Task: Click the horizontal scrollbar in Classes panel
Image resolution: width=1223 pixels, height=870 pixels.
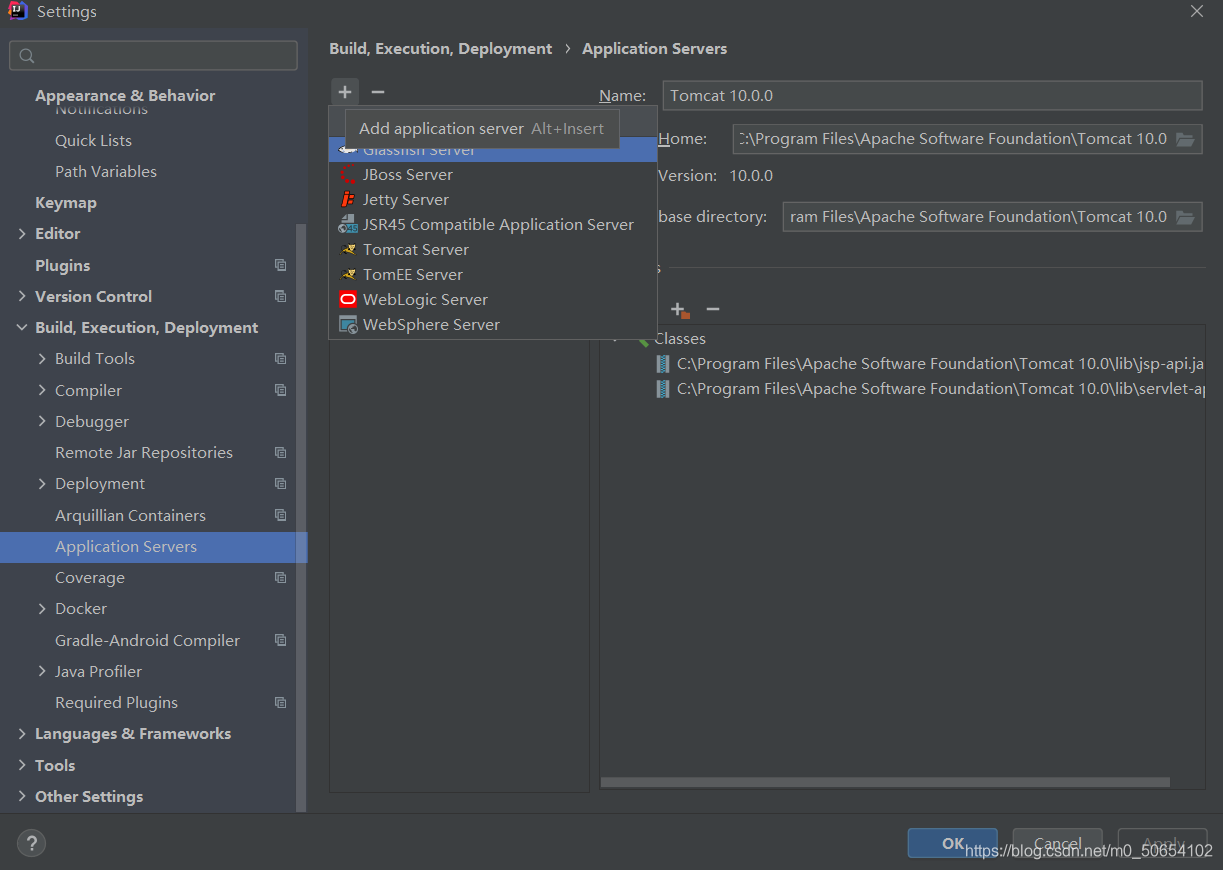Action: click(x=885, y=783)
